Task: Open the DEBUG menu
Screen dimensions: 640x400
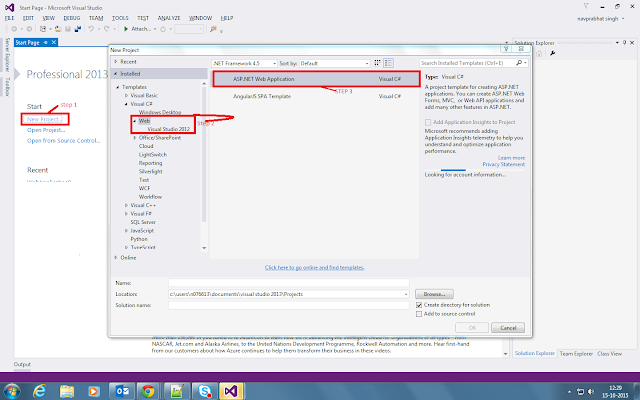Action: pyautogui.click(x=72, y=18)
